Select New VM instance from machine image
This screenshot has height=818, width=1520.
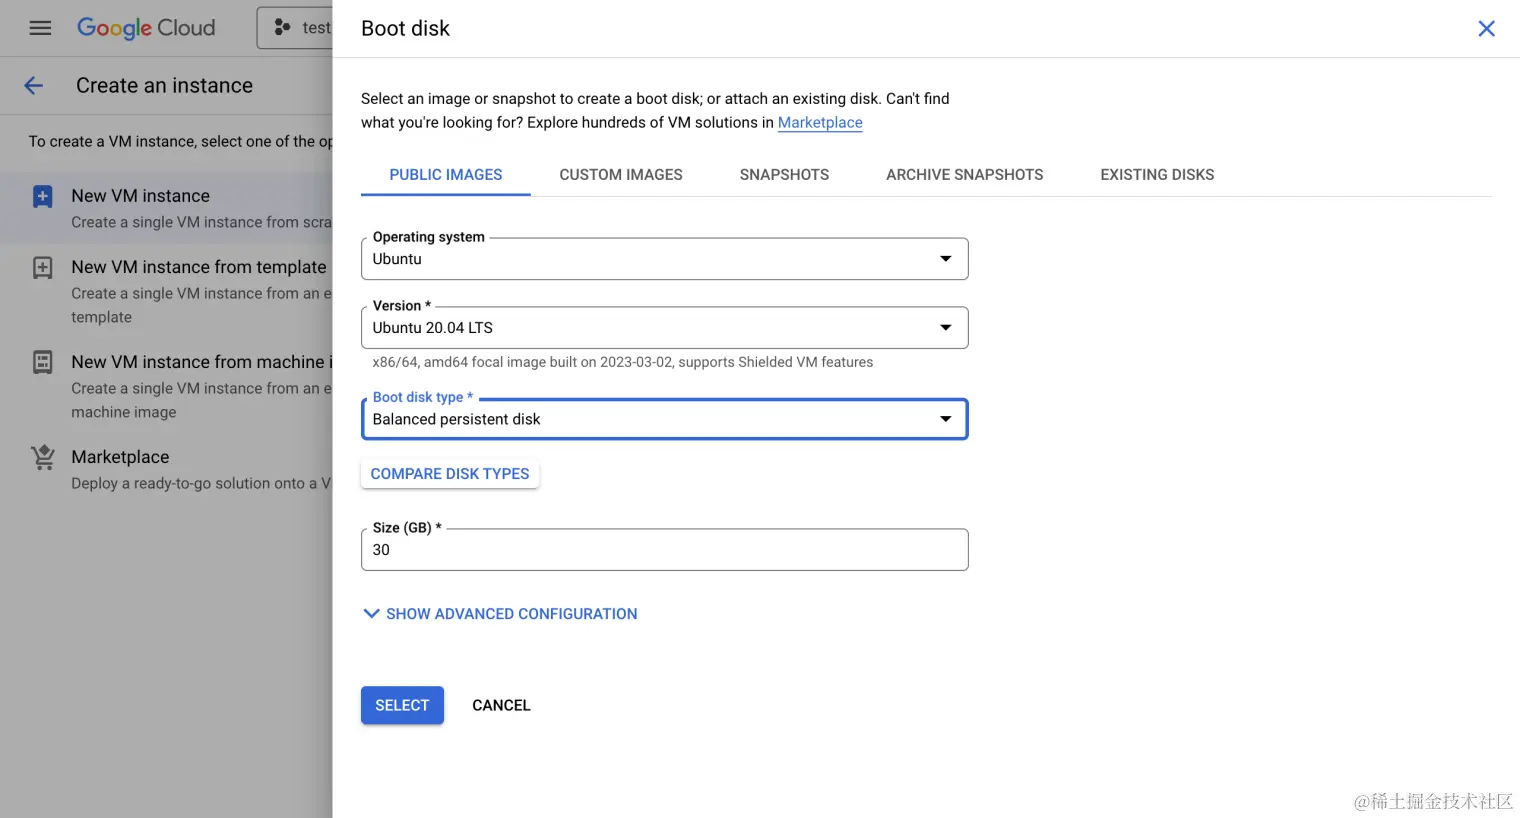166,386
